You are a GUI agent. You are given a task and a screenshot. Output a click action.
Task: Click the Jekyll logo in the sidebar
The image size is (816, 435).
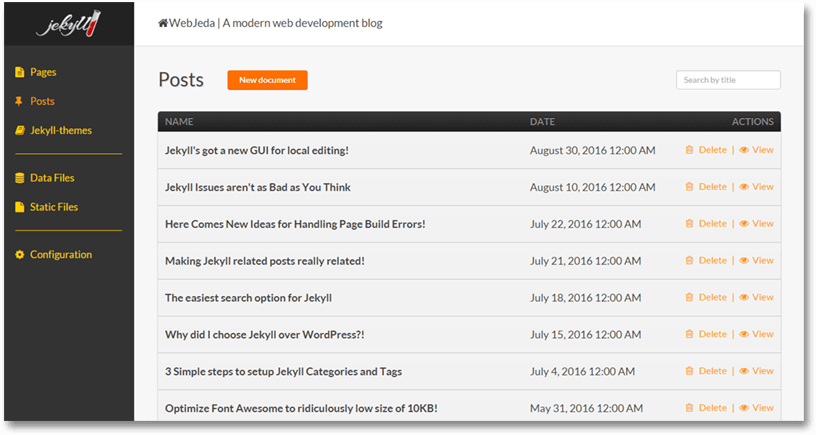tap(68, 23)
